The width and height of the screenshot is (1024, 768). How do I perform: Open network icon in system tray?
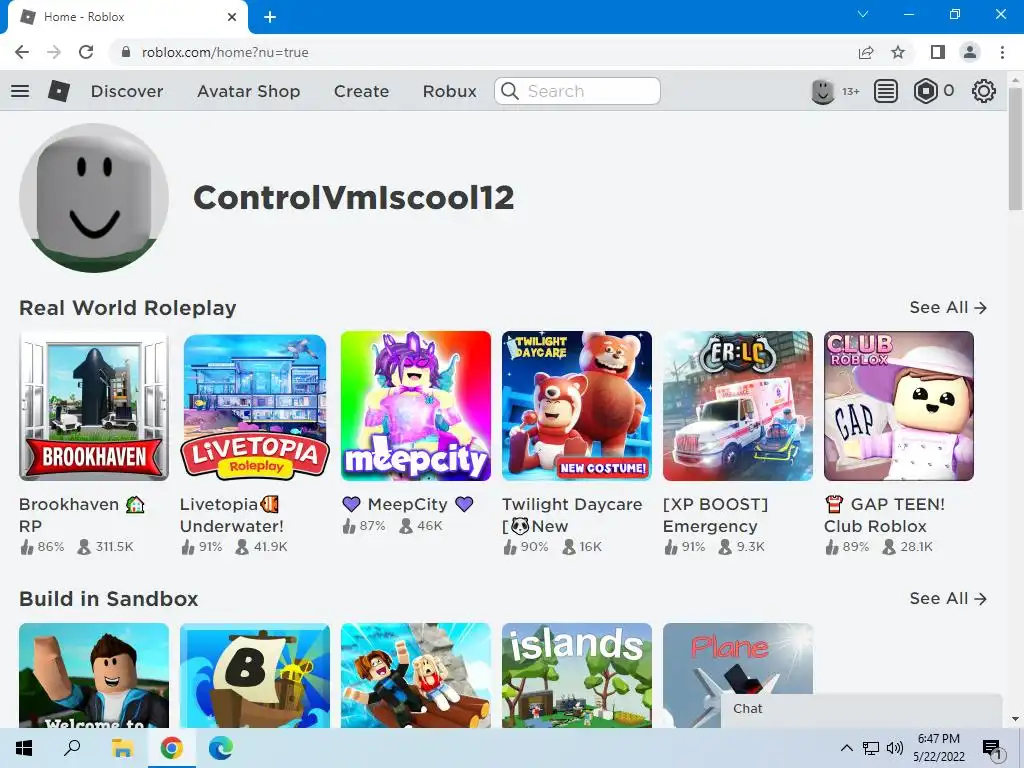click(x=871, y=748)
